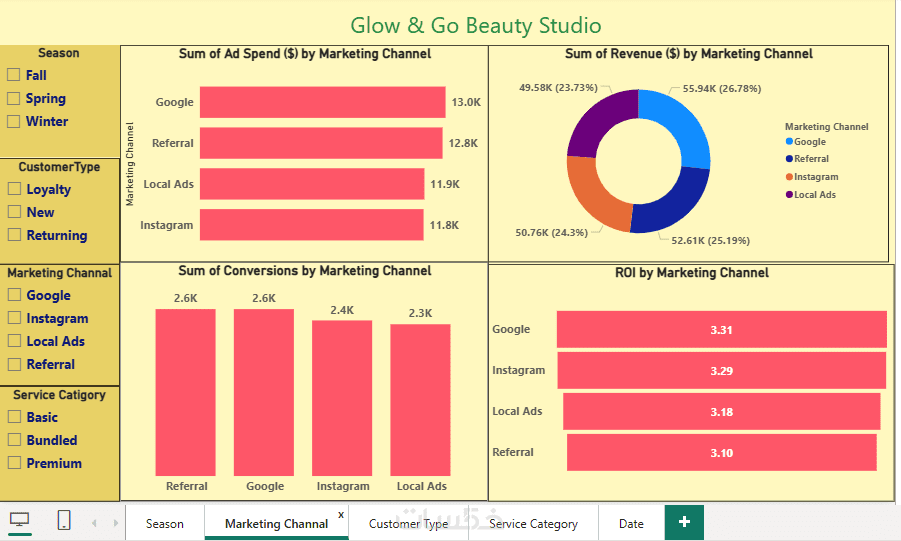Tick the New customer type checkbox
Image resolution: width=901 pixels, height=541 pixels.
point(14,212)
